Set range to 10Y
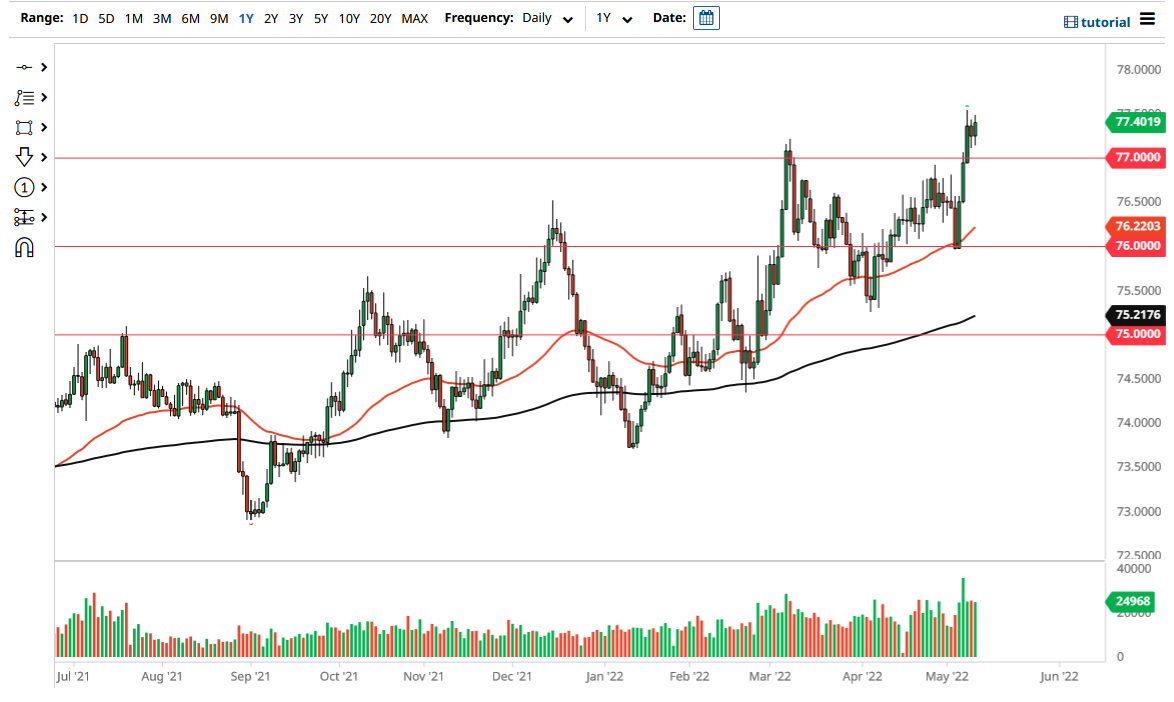The image size is (1174, 702). [349, 18]
